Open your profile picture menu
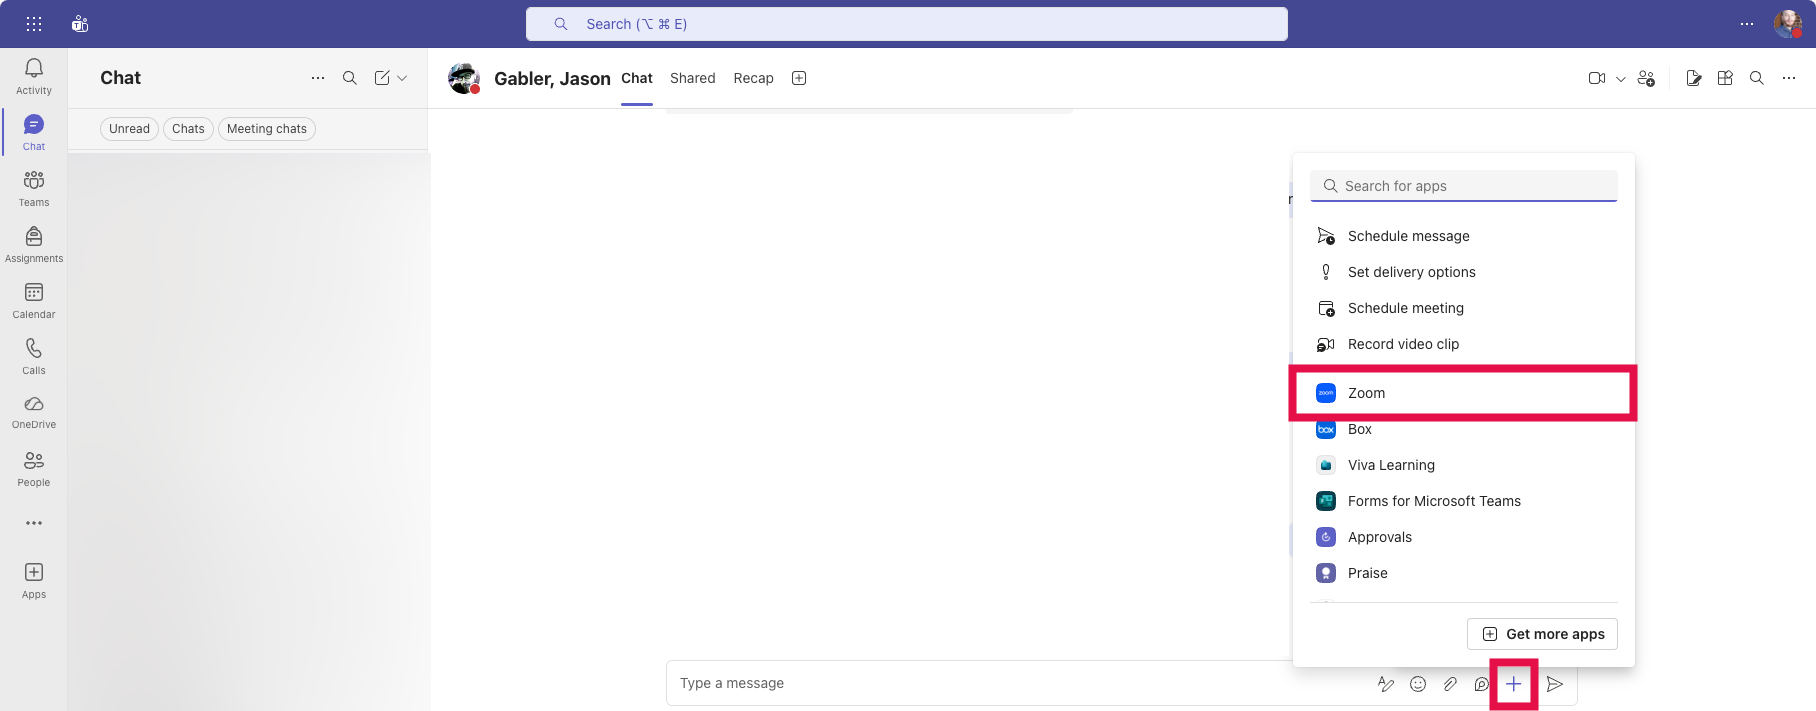 click(1788, 24)
